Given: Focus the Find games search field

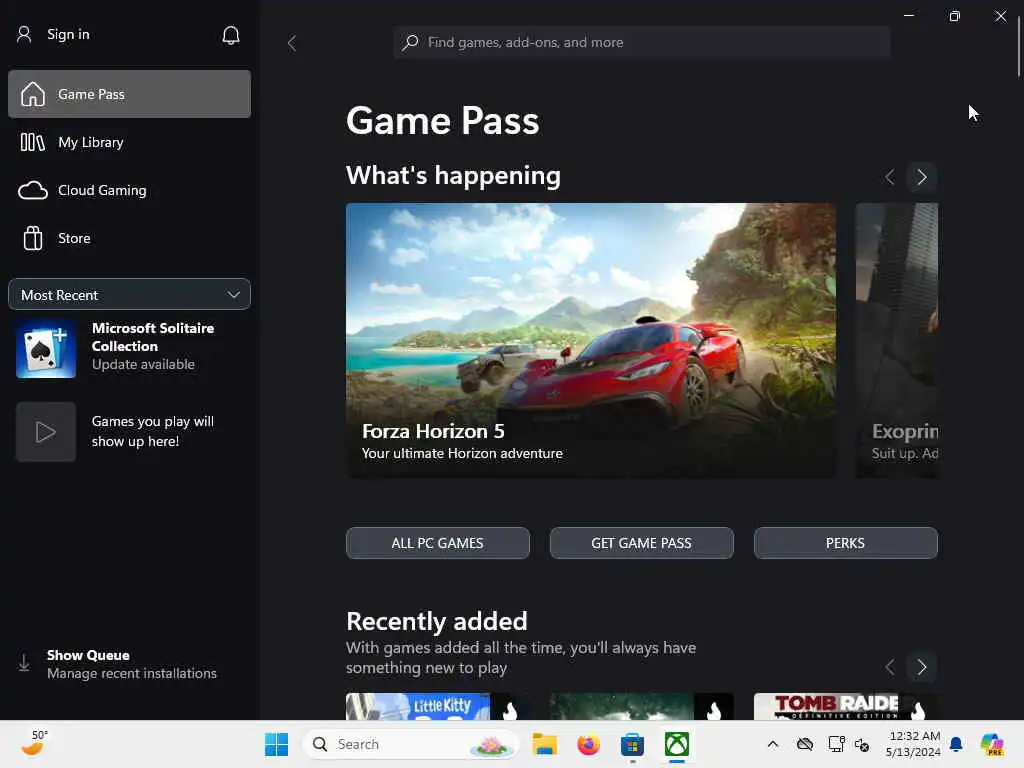Looking at the screenshot, I should pos(641,42).
